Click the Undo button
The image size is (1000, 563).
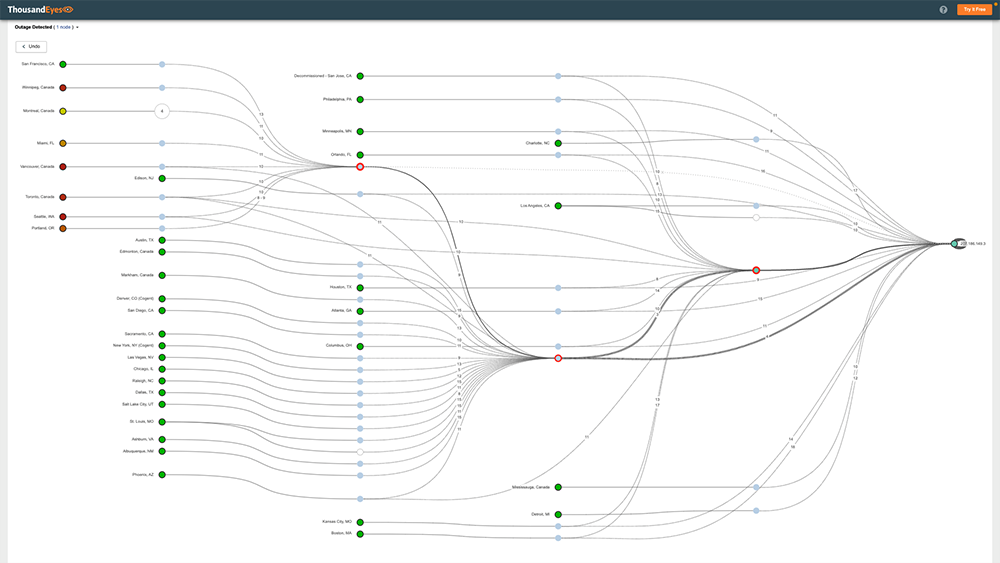(31, 47)
